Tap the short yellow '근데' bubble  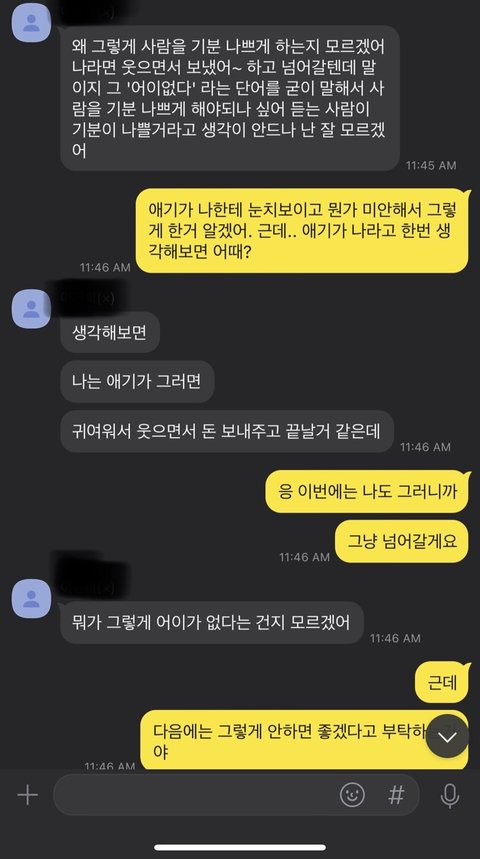443,683
